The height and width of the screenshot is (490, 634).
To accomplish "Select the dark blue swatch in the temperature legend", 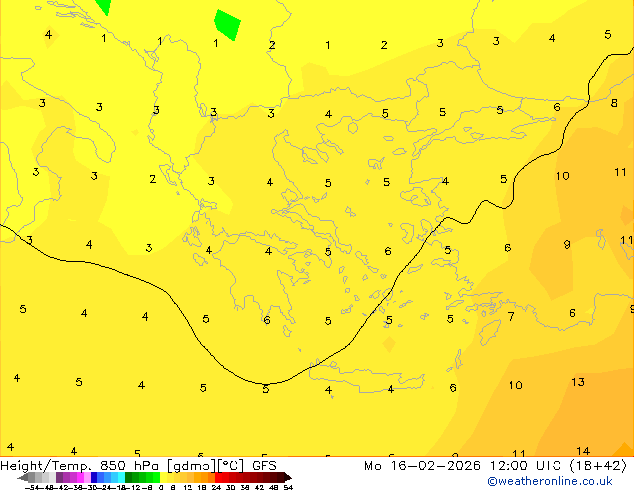I will (x=94, y=477).
